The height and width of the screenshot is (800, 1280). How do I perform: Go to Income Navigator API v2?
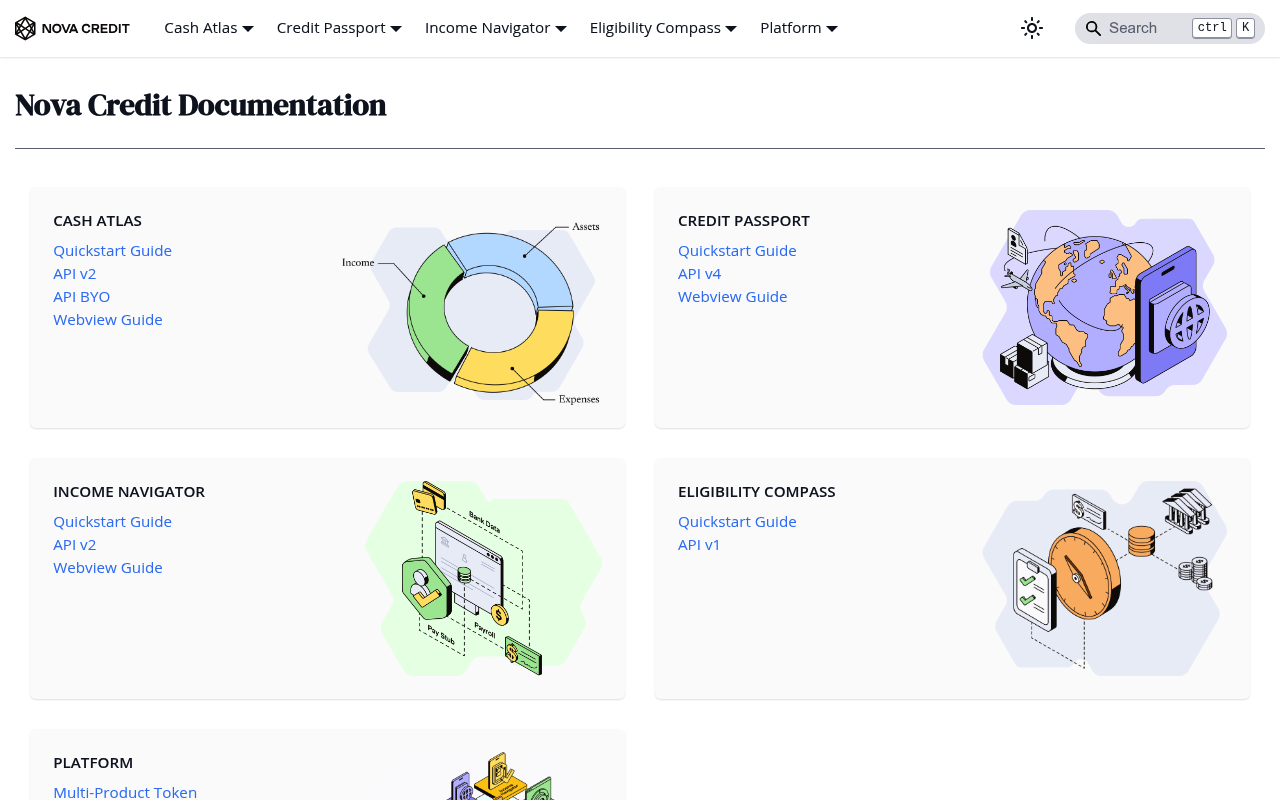pos(75,545)
